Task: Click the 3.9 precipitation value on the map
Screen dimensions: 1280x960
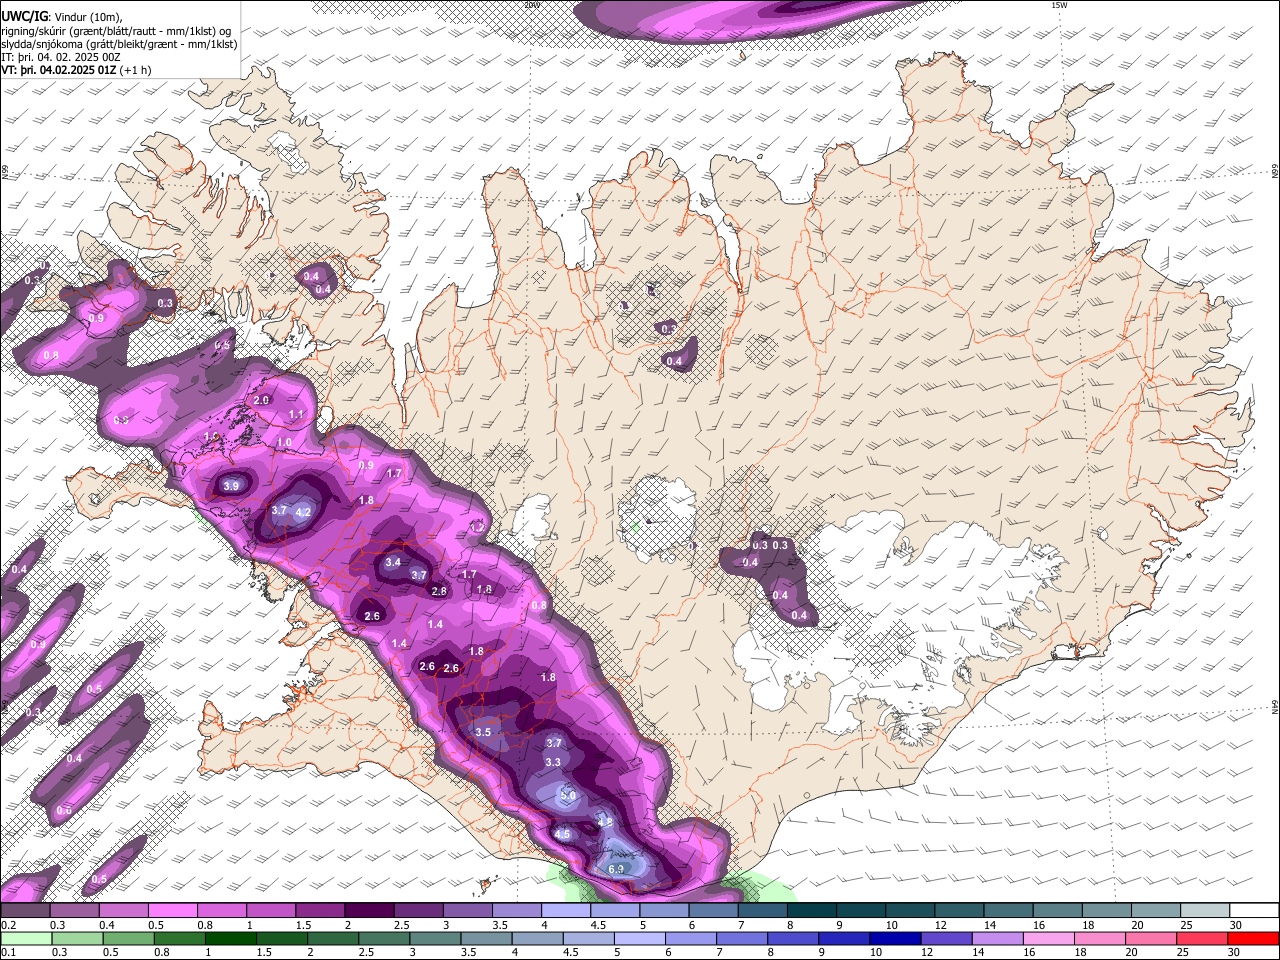Action: tap(232, 486)
